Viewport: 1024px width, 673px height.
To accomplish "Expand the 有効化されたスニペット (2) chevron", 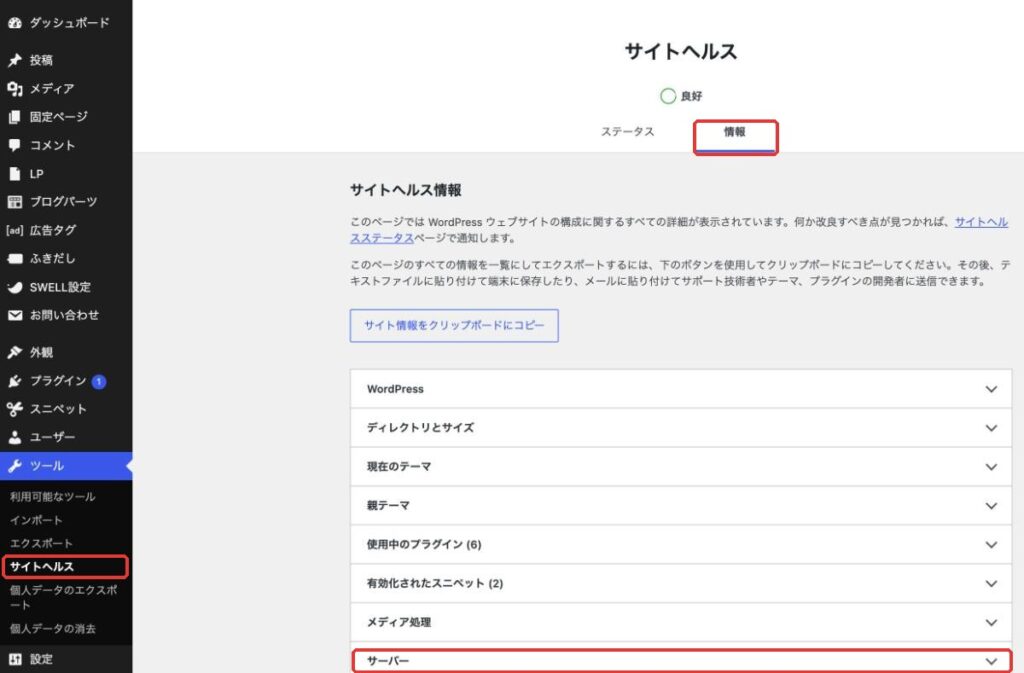I will (991, 584).
